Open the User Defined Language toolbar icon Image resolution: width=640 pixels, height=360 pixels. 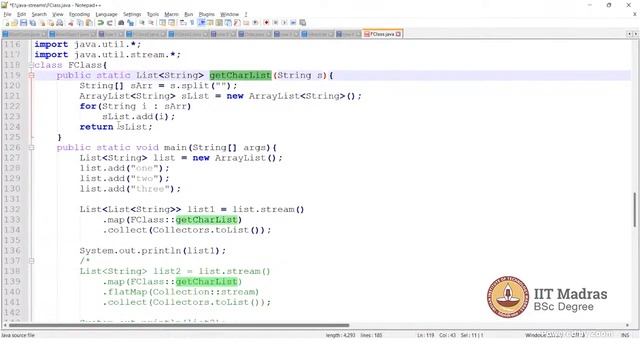[210, 22]
